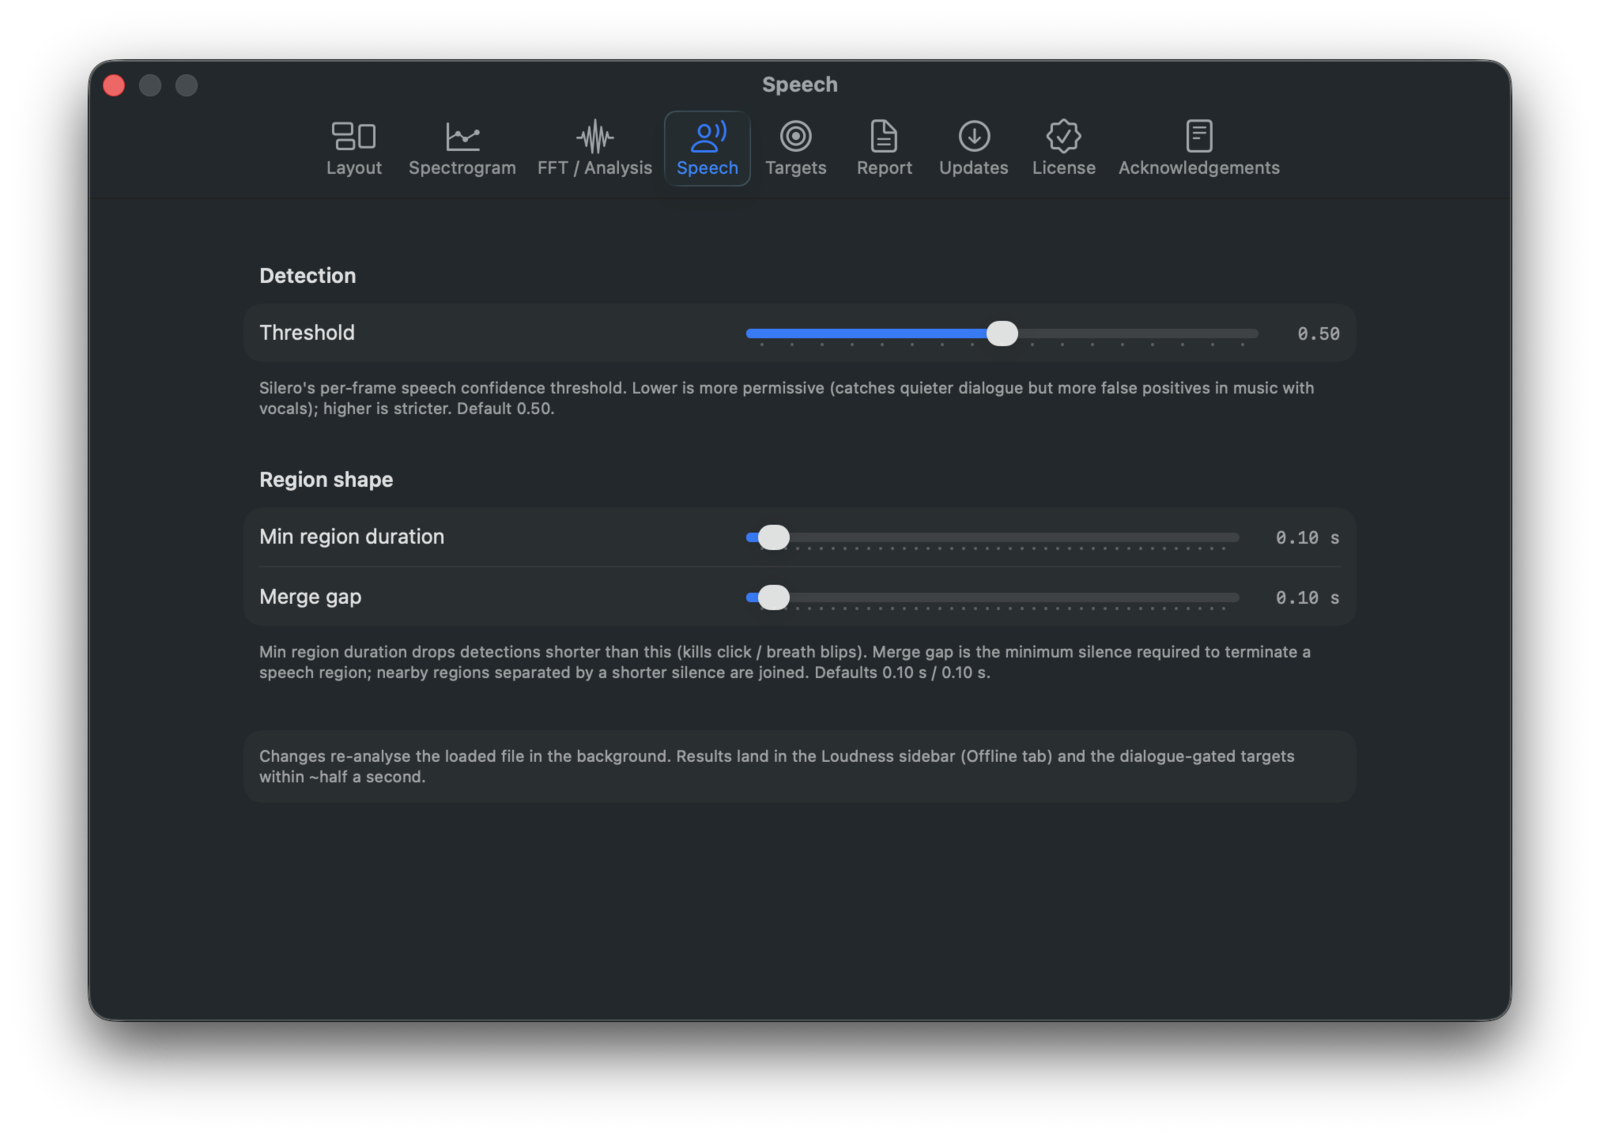
Task: Close the Speech settings window
Action: tap(114, 86)
